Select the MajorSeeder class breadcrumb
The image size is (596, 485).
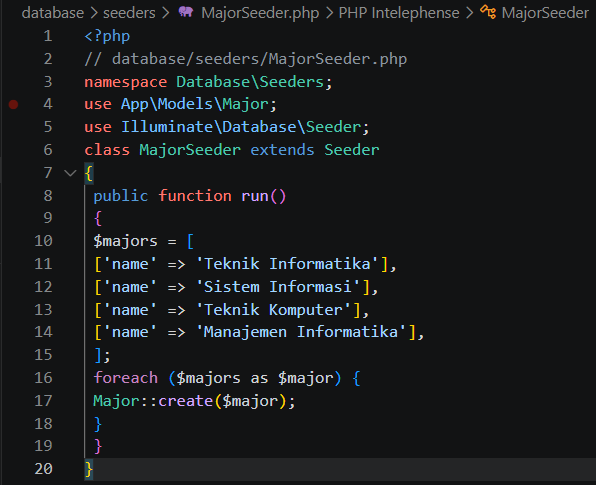(545, 13)
